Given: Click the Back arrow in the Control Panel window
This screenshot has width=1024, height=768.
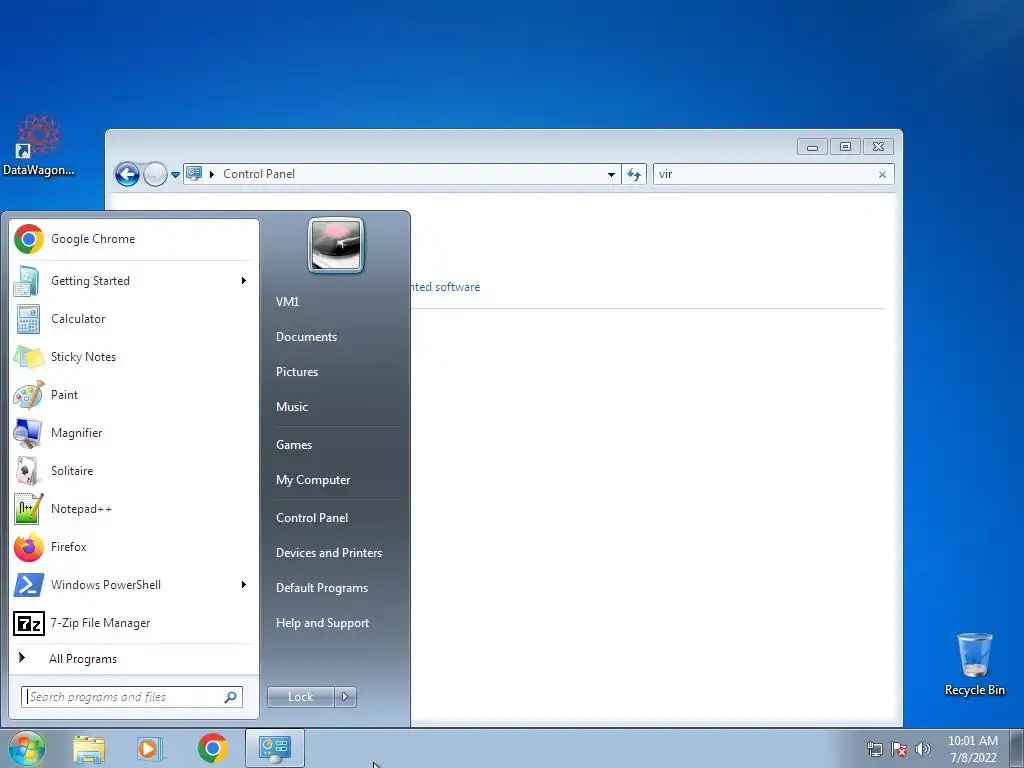Looking at the screenshot, I should coord(127,174).
